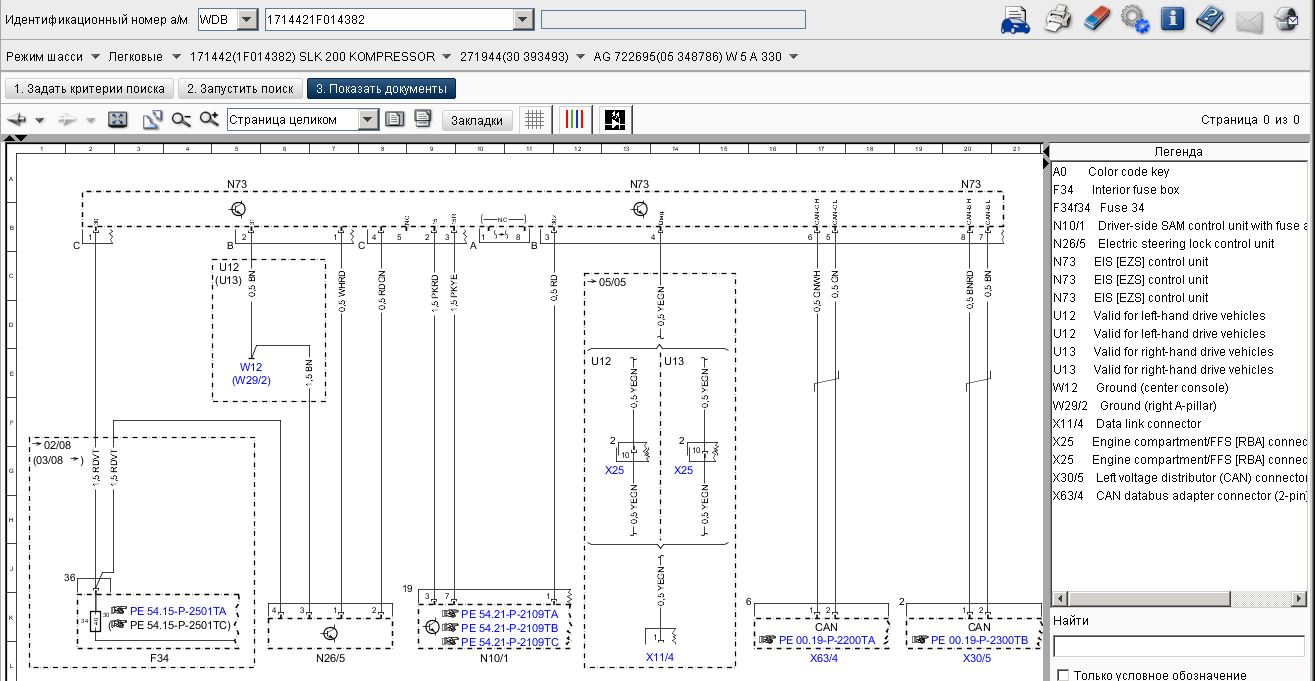The image size is (1315, 681).
Task: Zoom in with the plus magnifier
Action: [x=209, y=120]
